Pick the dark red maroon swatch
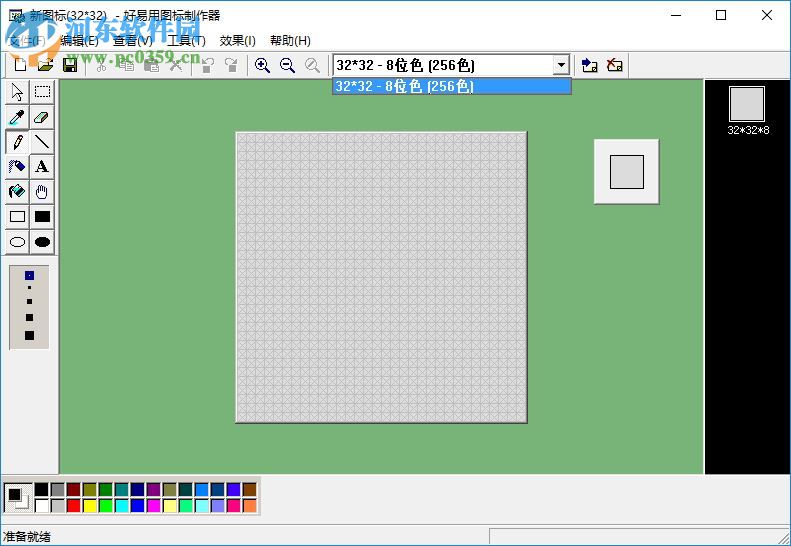This screenshot has width=791, height=546. click(x=74, y=489)
